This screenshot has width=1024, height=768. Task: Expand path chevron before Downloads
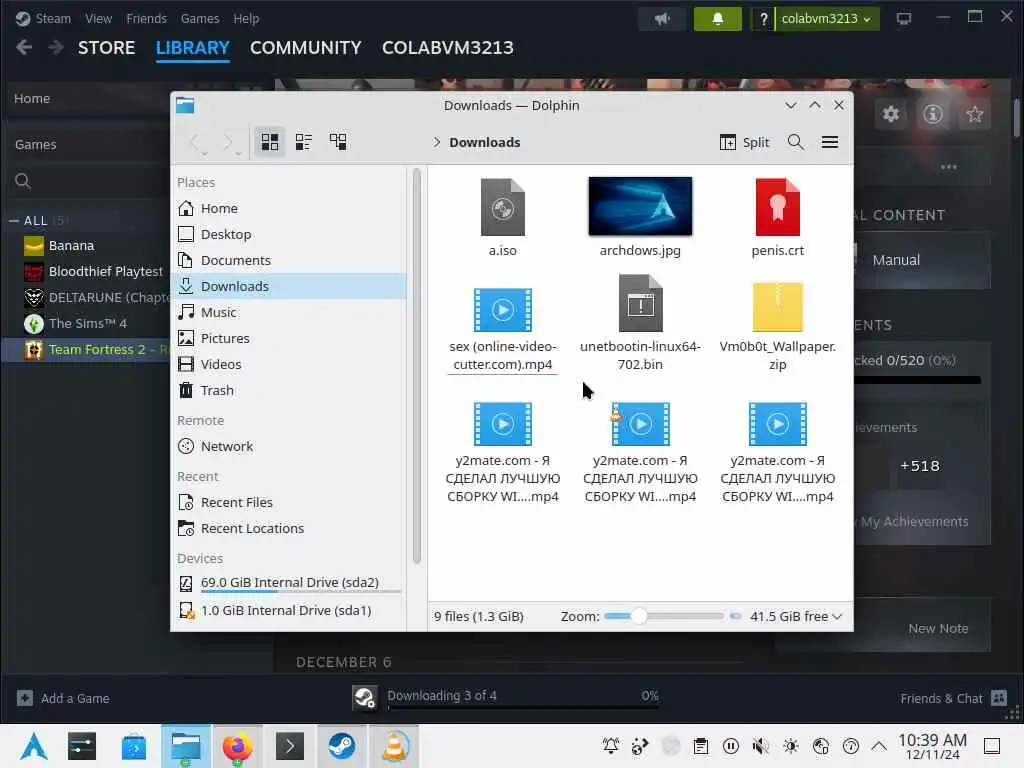[437, 142]
